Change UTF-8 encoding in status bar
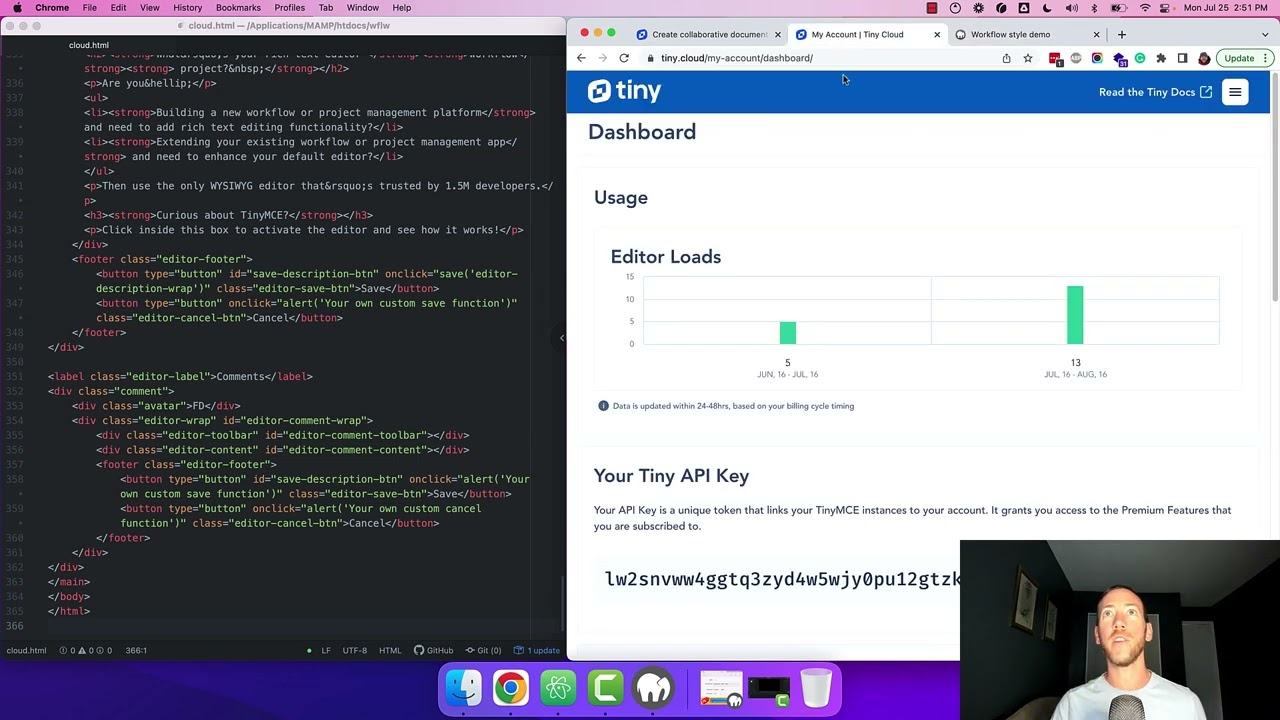Image resolution: width=1280 pixels, height=720 pixels. (354, 650)
